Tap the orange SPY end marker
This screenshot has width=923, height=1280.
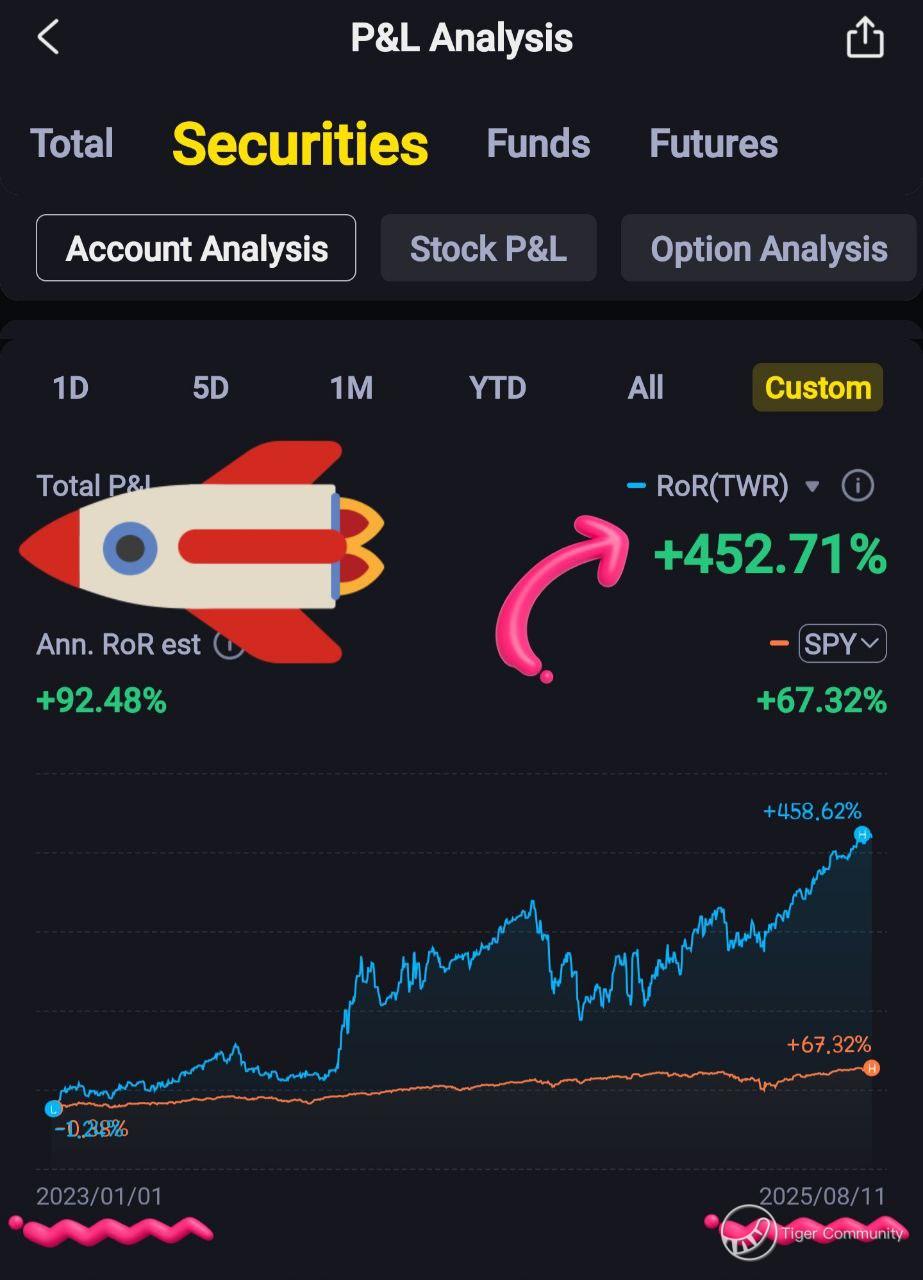(872, 1068)
